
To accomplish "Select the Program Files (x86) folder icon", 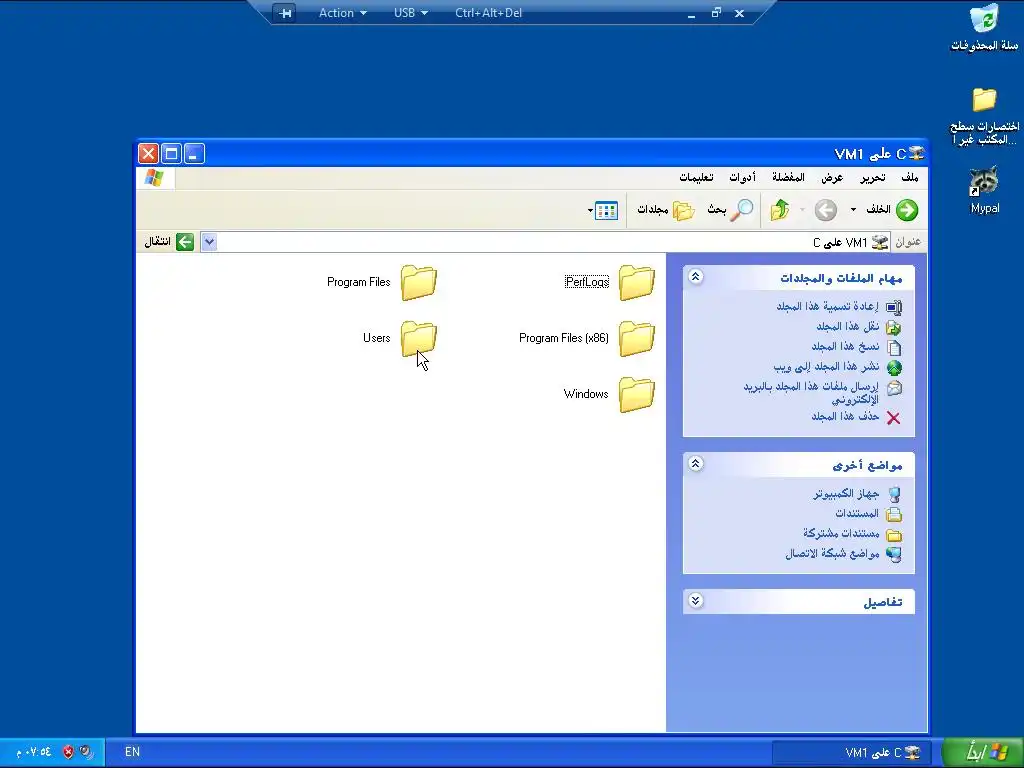I will [637, 338].
